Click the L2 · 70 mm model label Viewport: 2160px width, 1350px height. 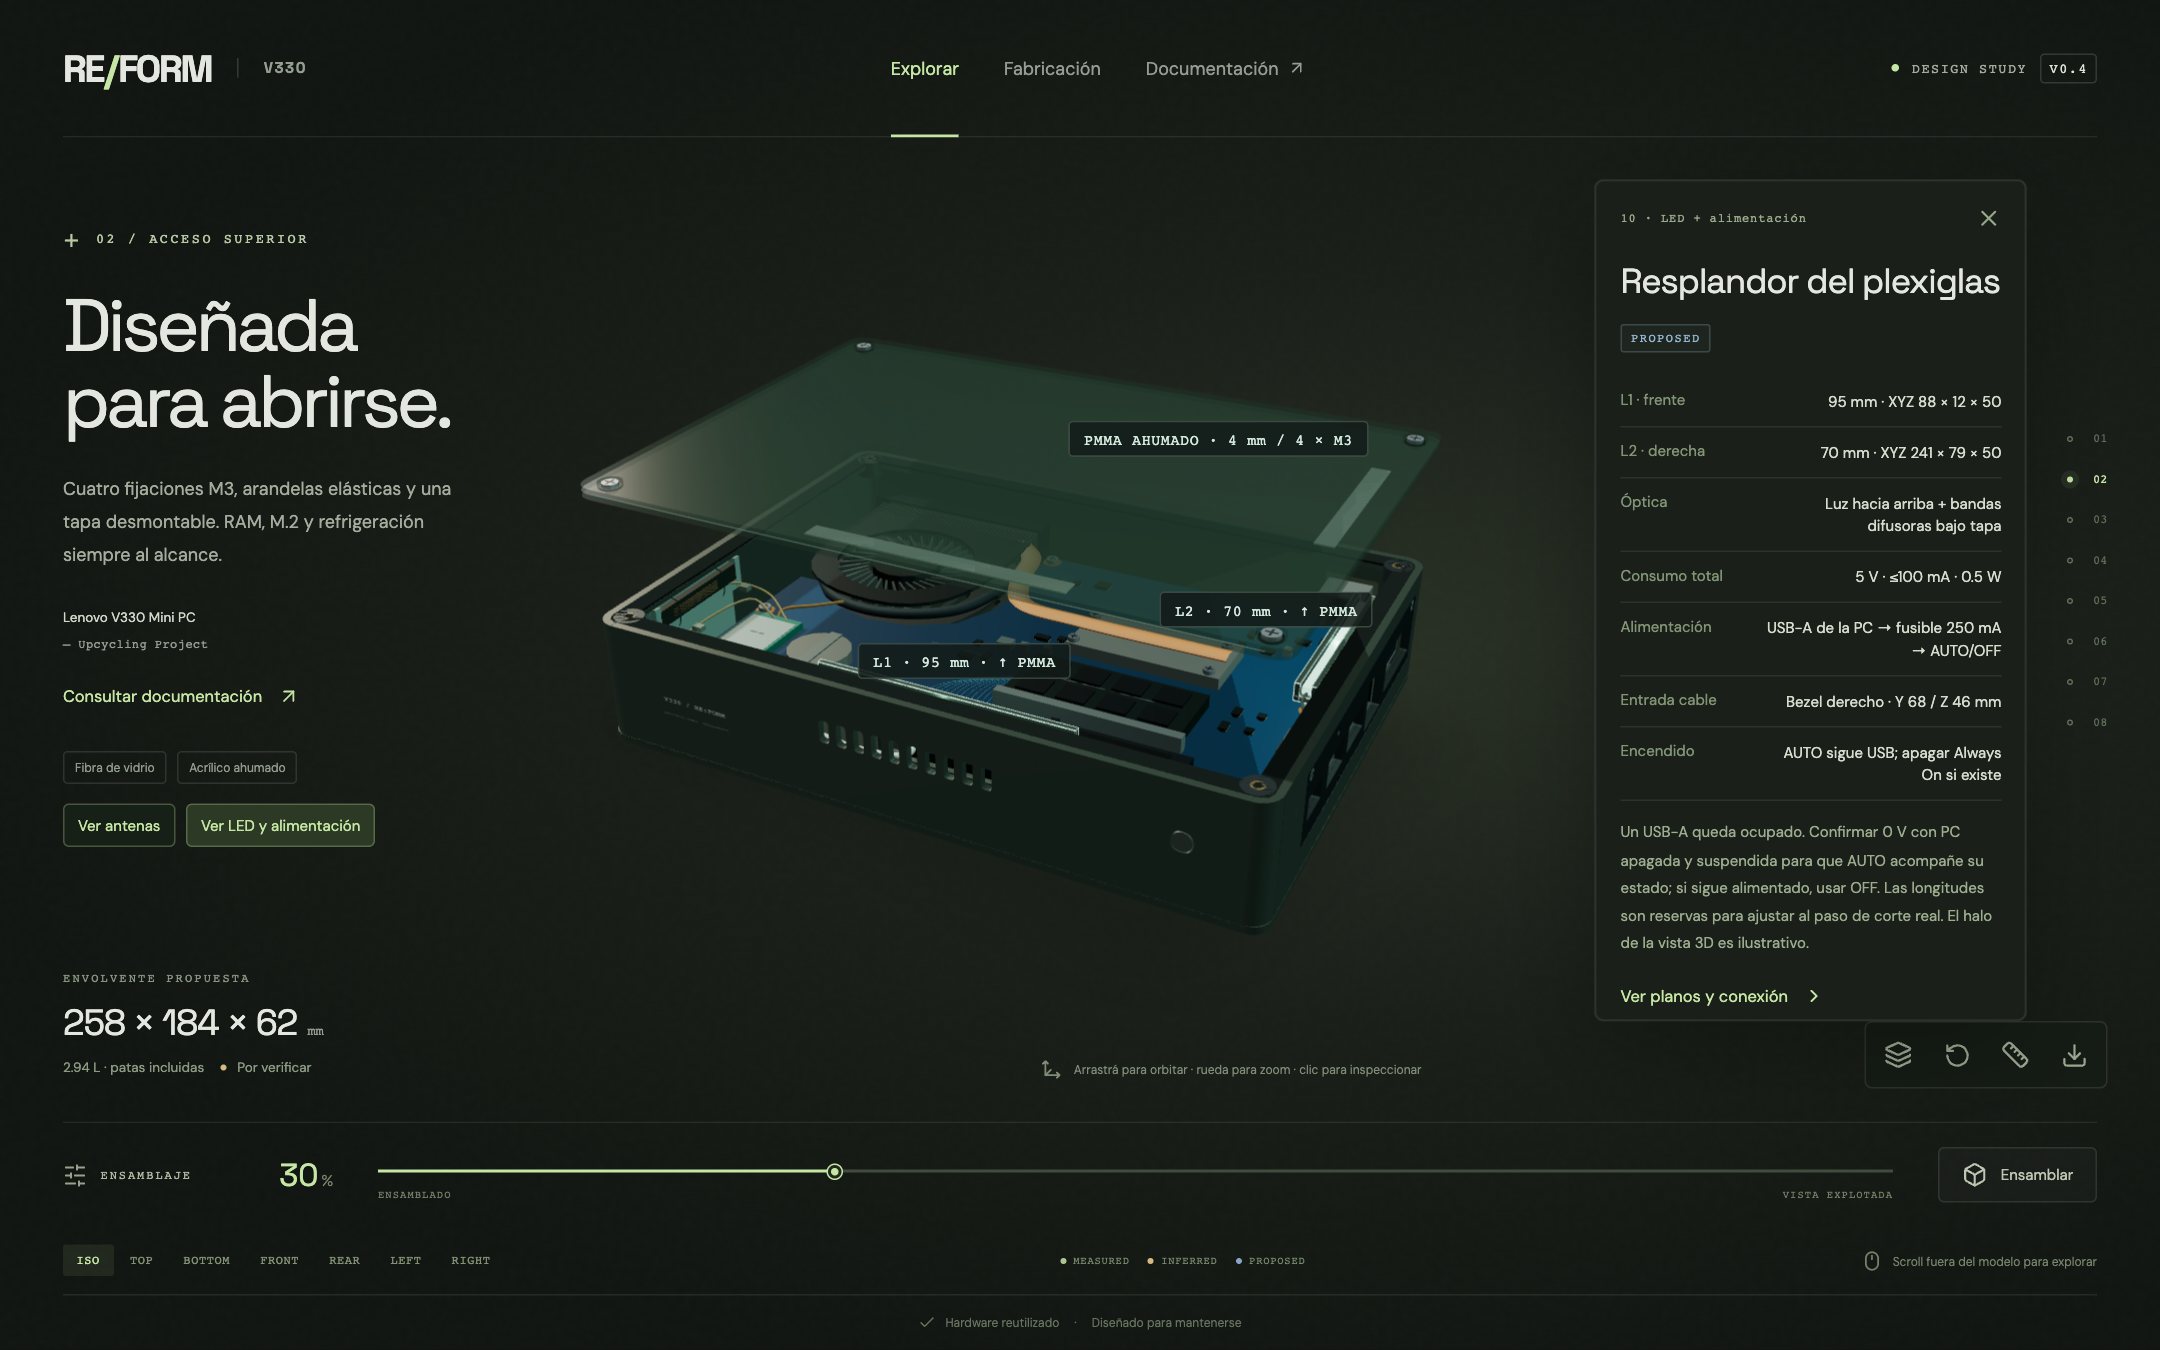pyautogui.click(x=1265, y=611)
